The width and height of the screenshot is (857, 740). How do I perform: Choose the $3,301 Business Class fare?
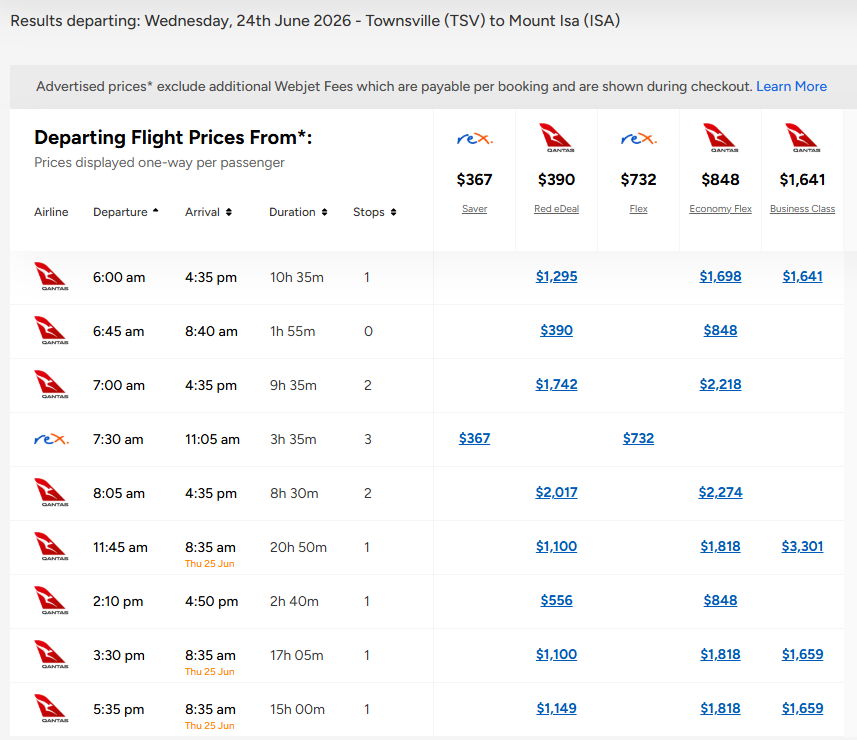(x=802, y=546)
